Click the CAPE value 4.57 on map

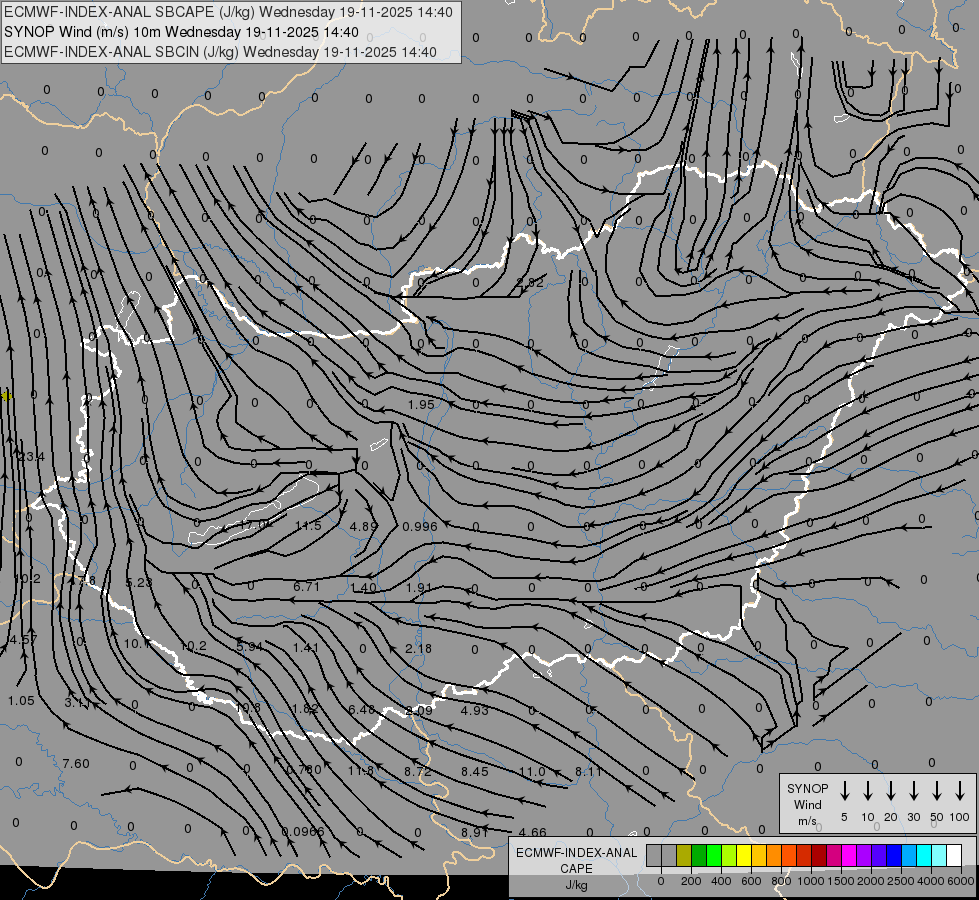point(24,640)
